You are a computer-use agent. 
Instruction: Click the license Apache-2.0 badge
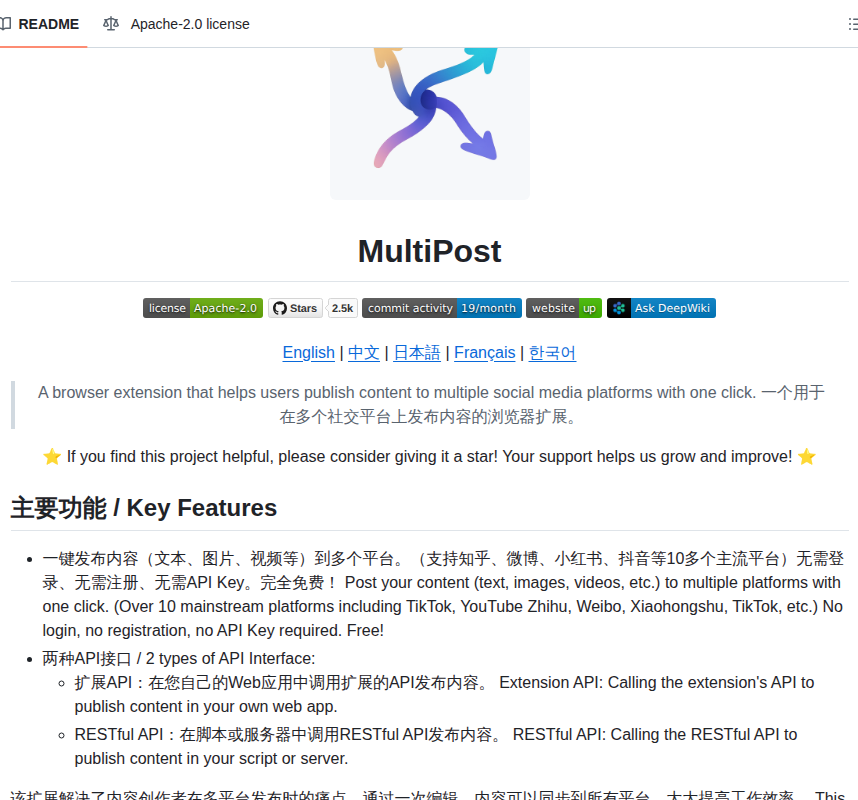(x=203, y=308)
